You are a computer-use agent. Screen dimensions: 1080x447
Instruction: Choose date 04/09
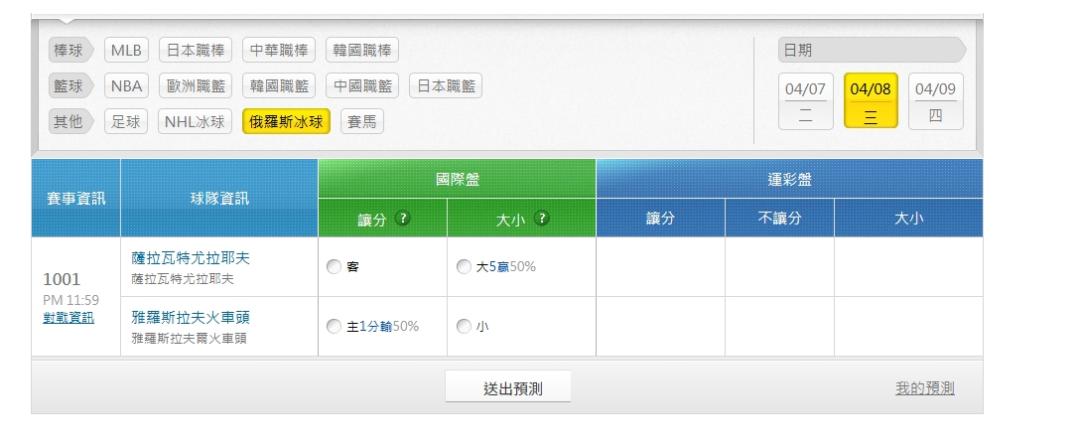pyautogui.click(x=935, y=101)
